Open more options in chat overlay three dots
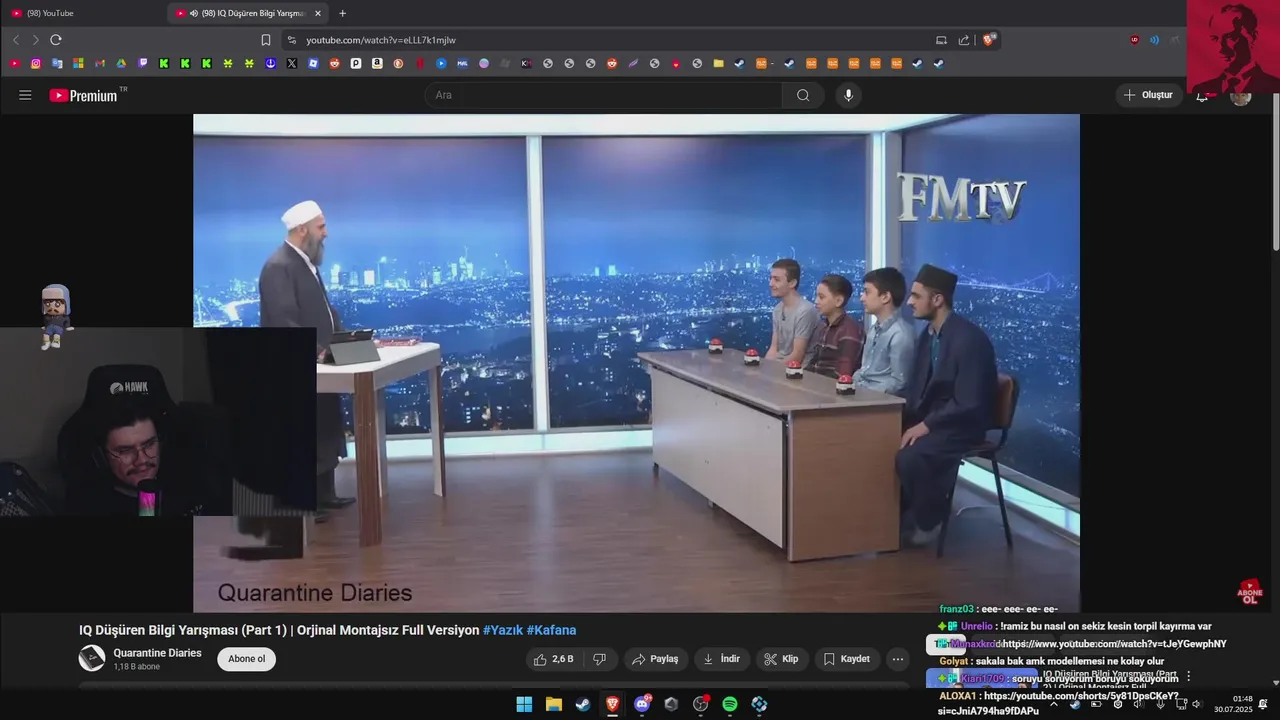The width and height of the screenshot is (1280, 720). [1189, 677]
